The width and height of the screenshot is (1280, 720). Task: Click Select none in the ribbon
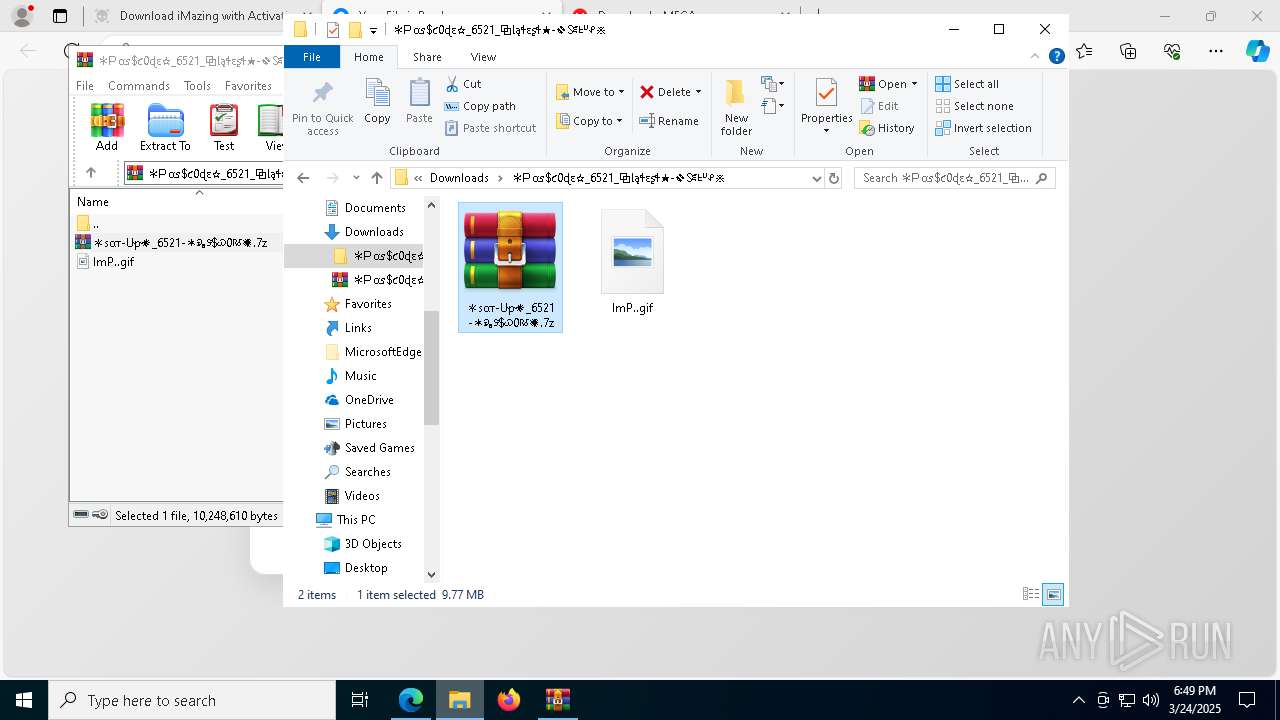click(x=974, y=106)
